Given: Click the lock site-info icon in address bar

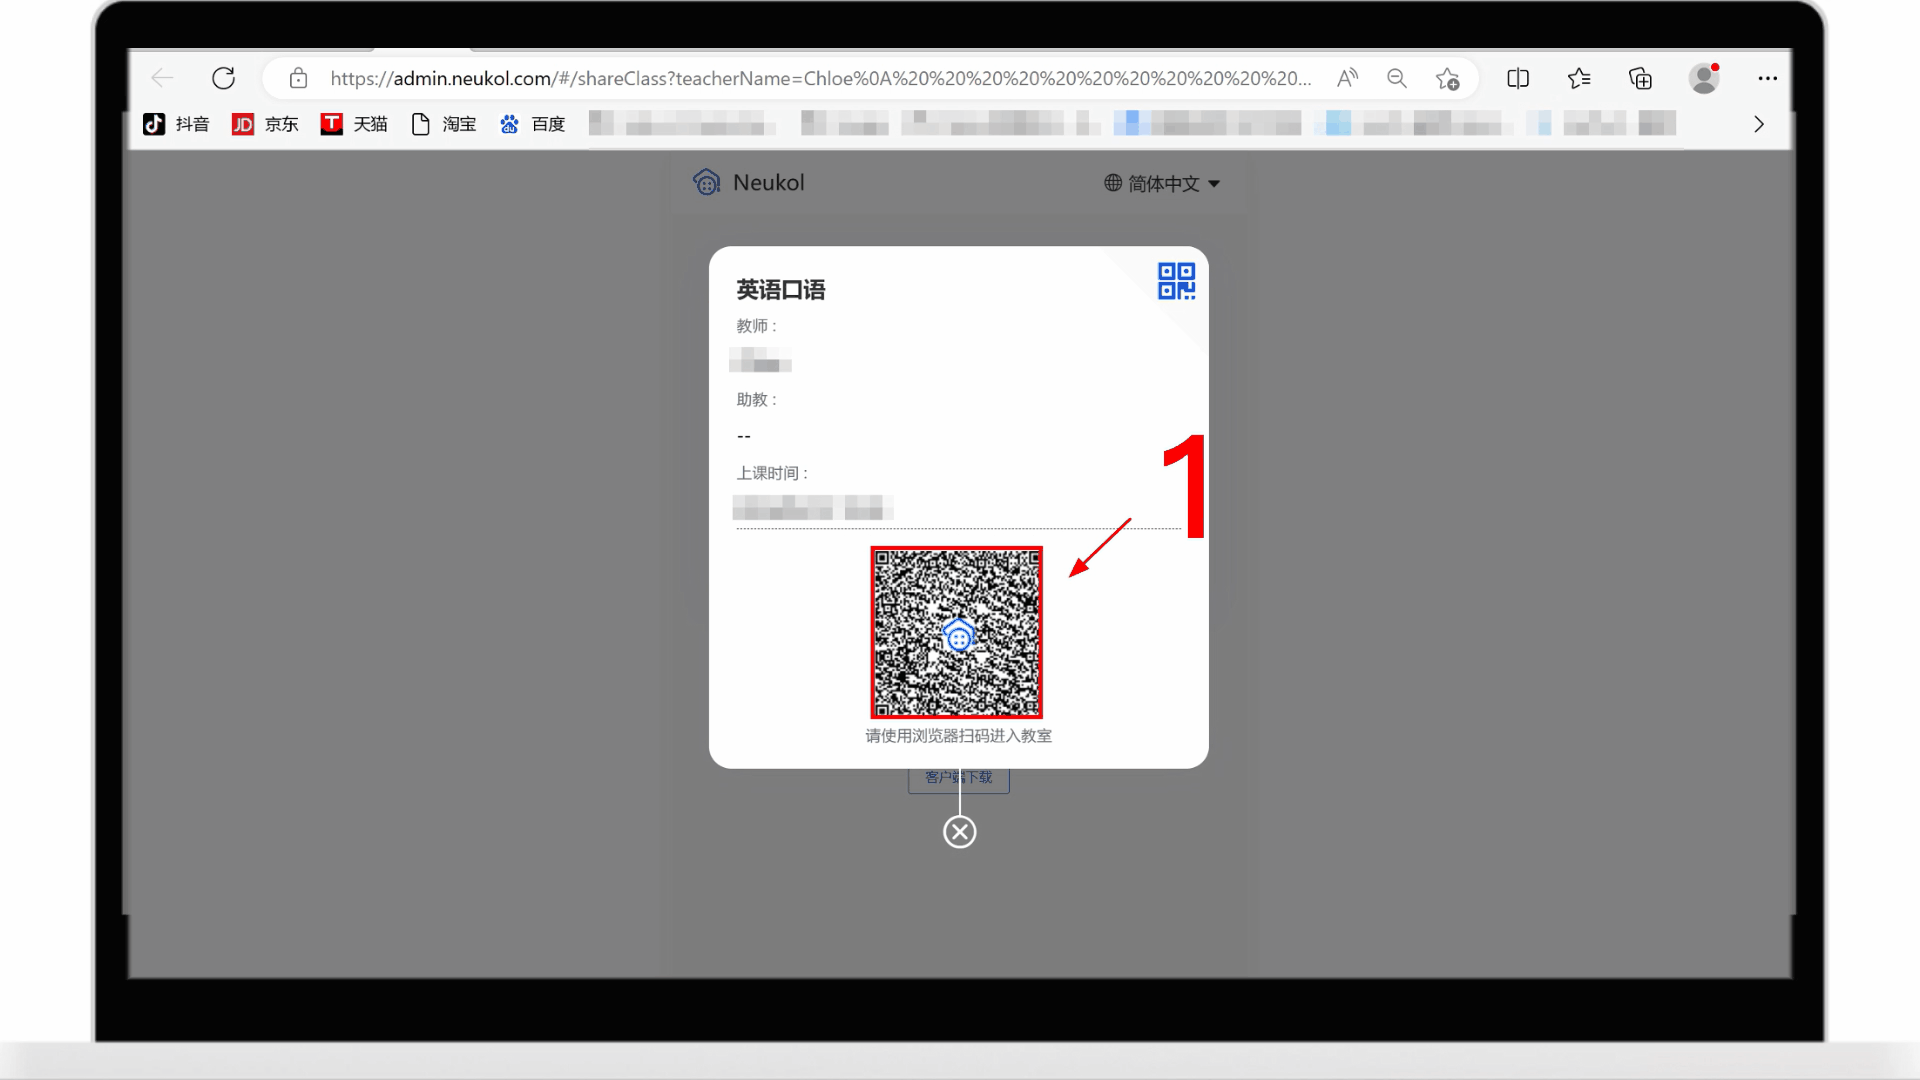Looking at the screenshot, I should pyautogui.click(x=298, y=78).
